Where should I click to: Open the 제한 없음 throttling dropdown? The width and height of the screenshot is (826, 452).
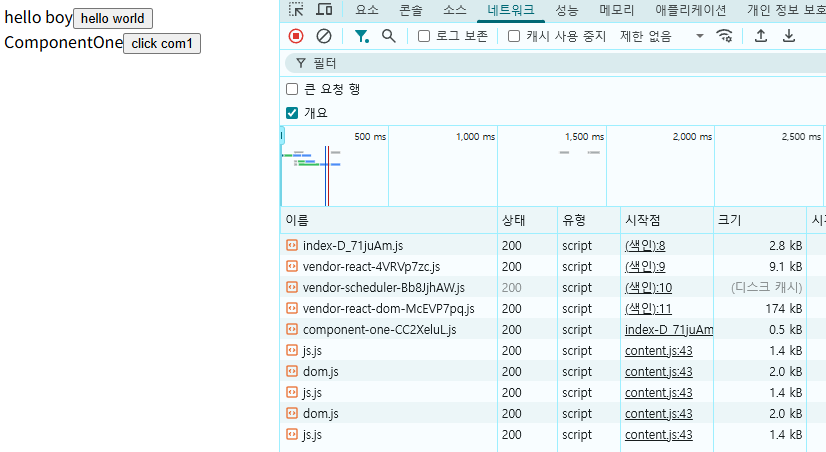point(662,36)
